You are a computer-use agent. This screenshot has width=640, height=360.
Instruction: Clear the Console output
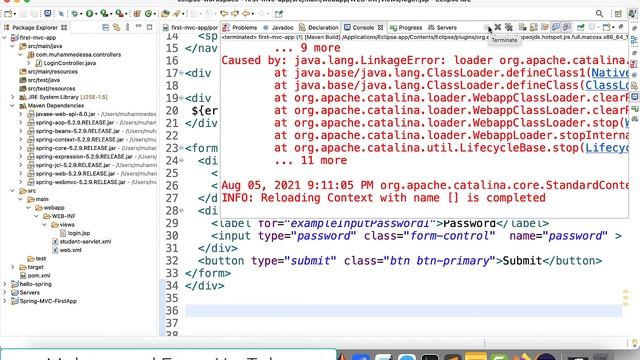coord(522,27)
